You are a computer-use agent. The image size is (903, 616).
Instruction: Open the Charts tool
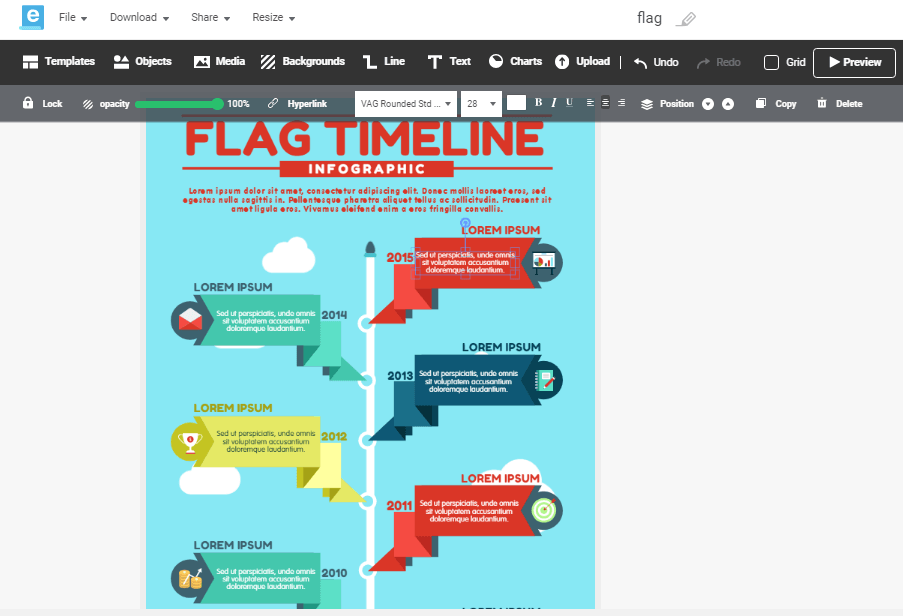515,62
